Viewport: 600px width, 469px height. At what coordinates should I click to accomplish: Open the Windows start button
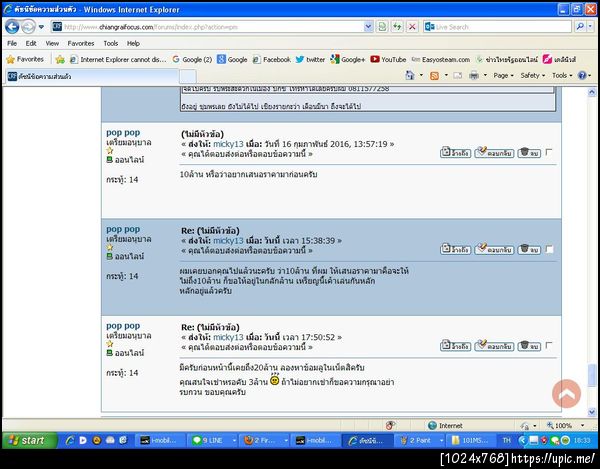[29, 440]
